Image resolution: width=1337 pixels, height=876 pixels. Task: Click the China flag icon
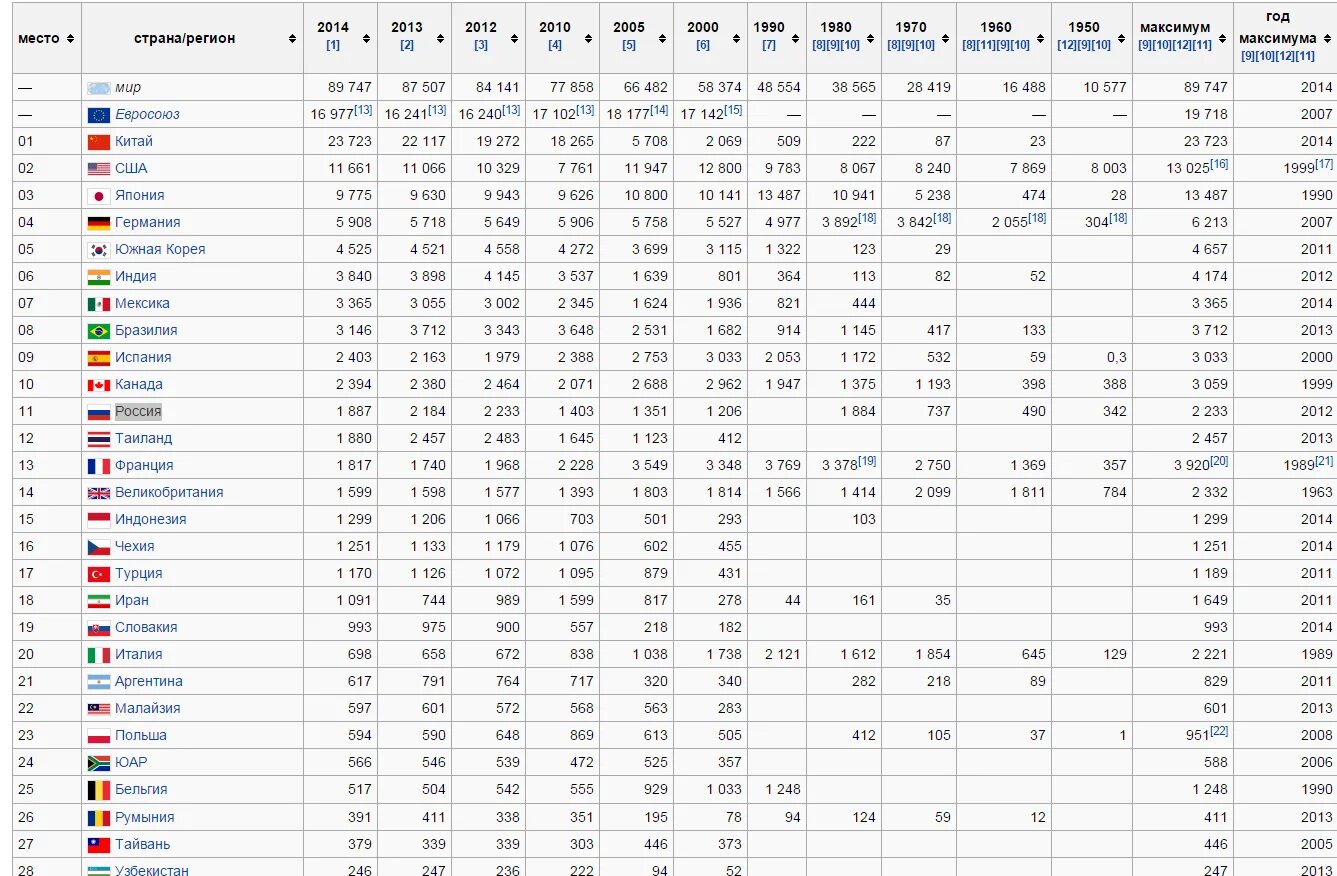coord(98,142)
